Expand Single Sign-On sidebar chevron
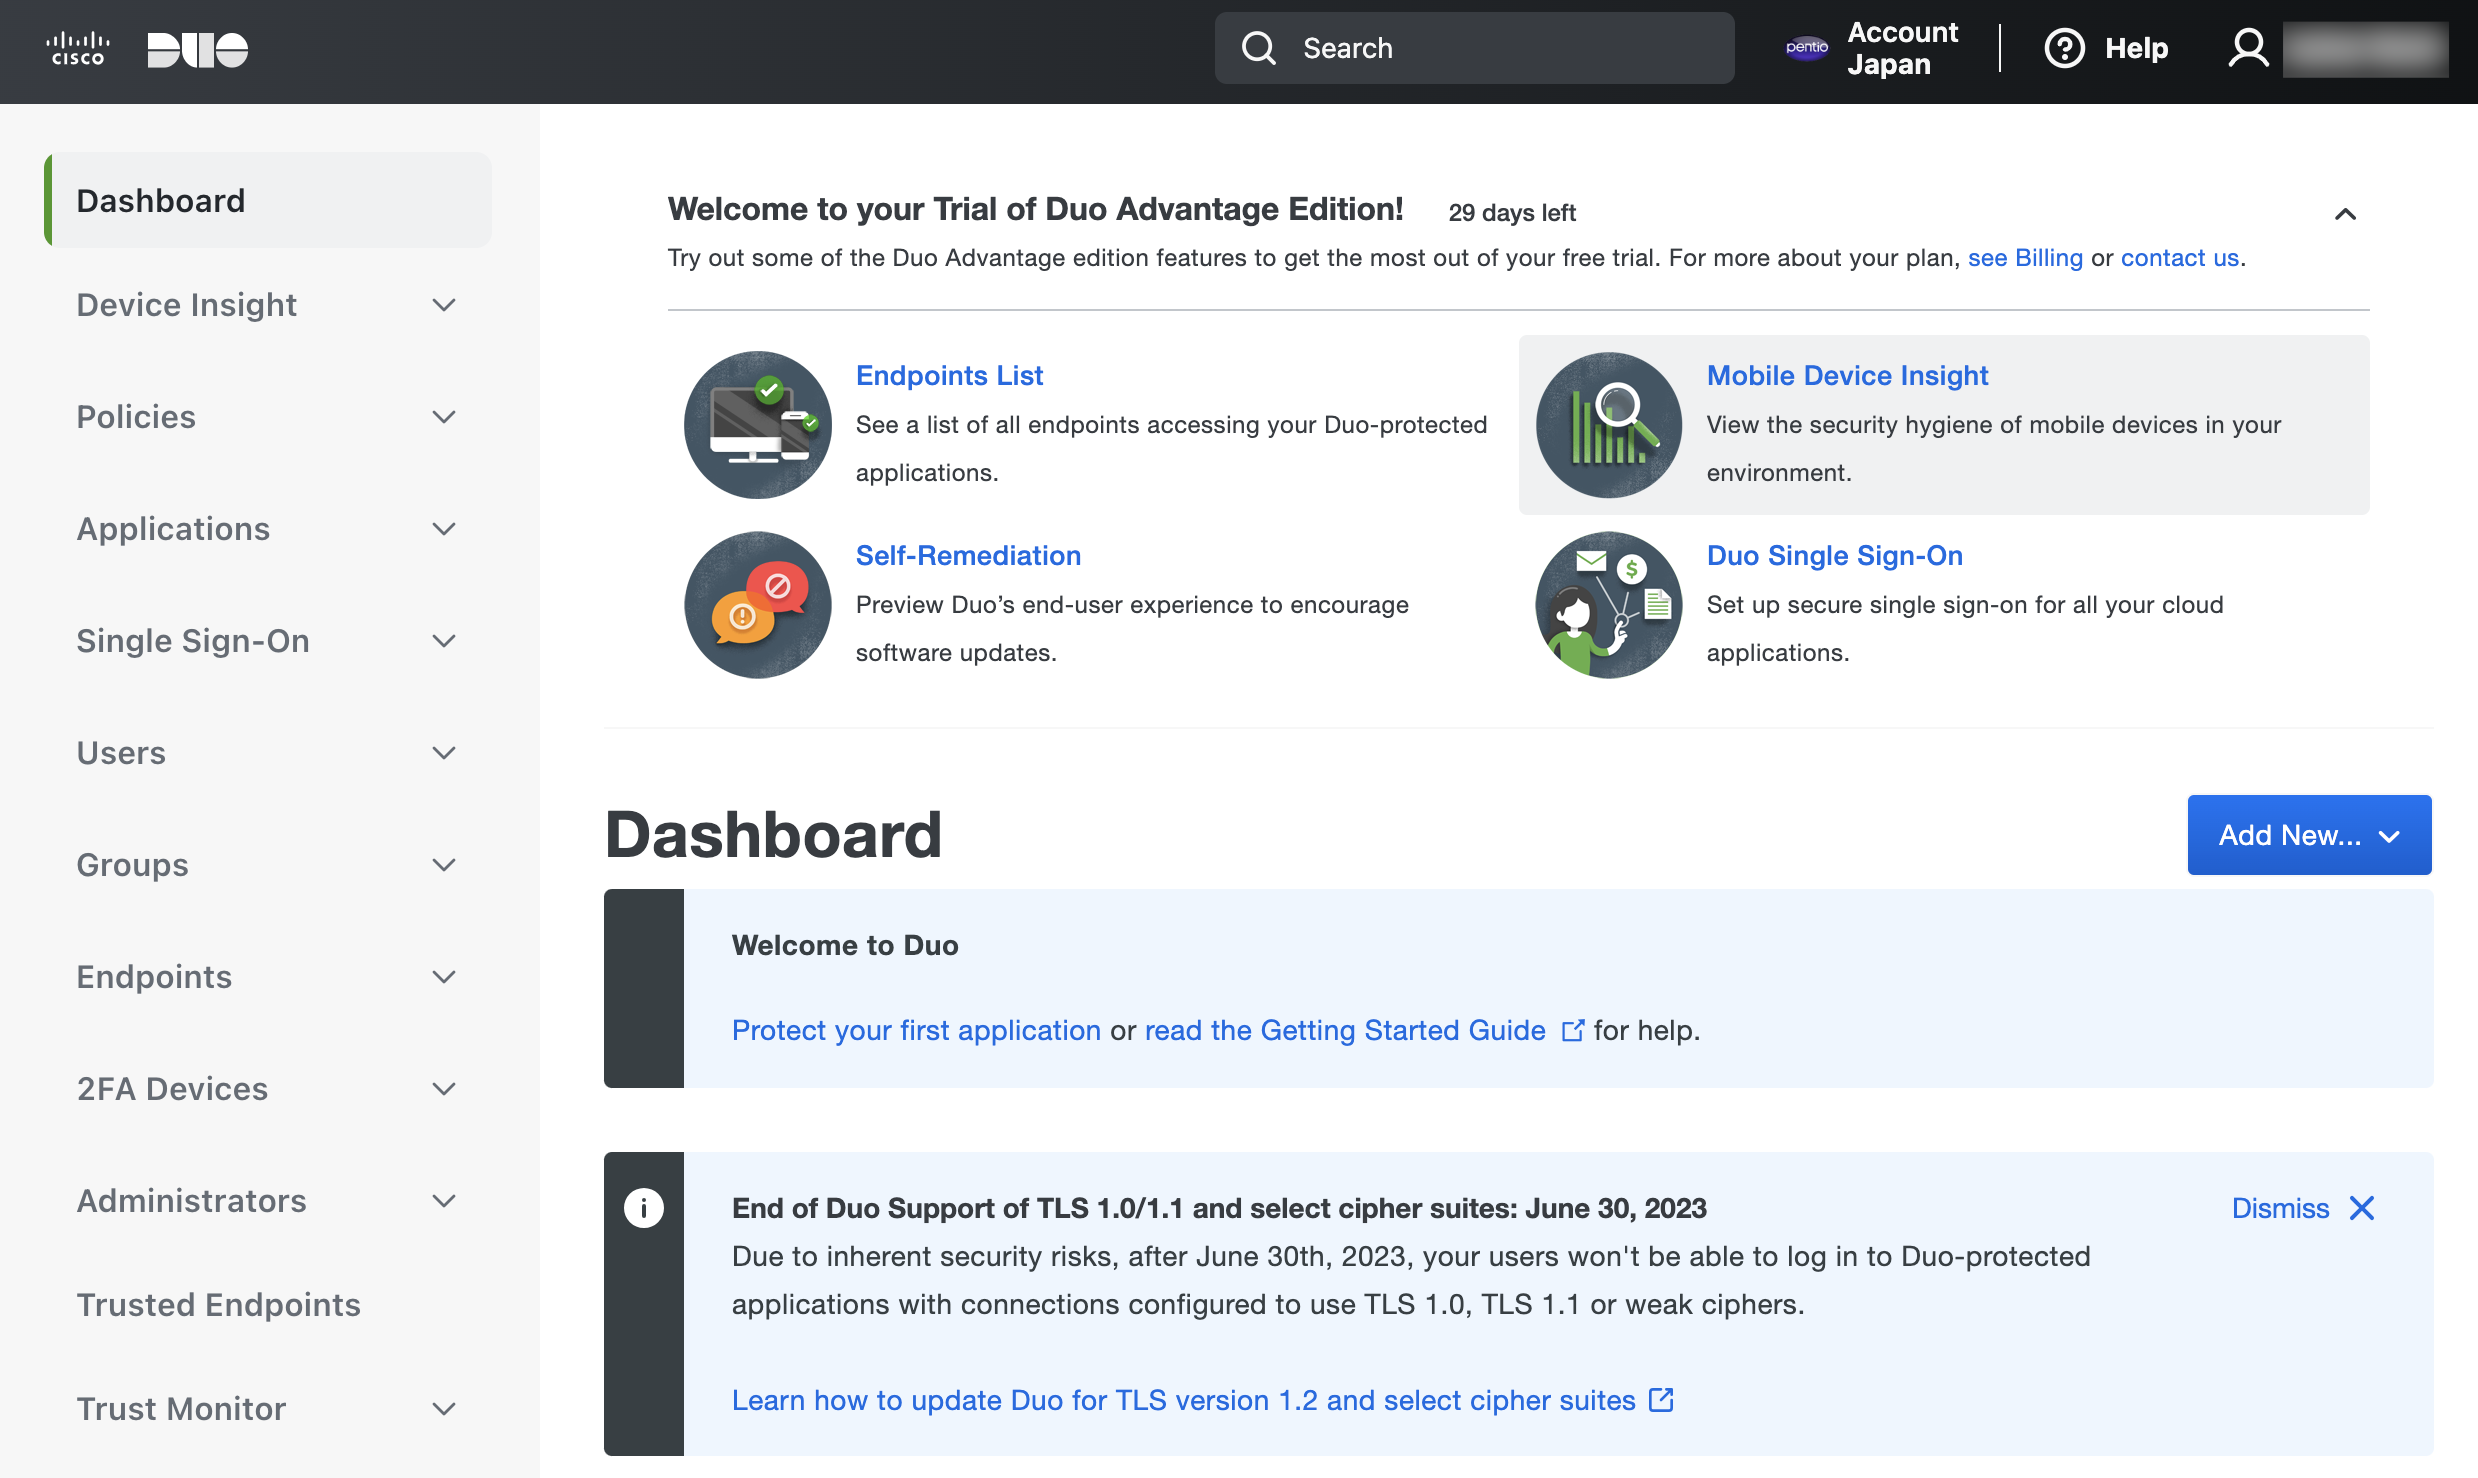This screenshot has height=1478, width=2478. point(444,641)
